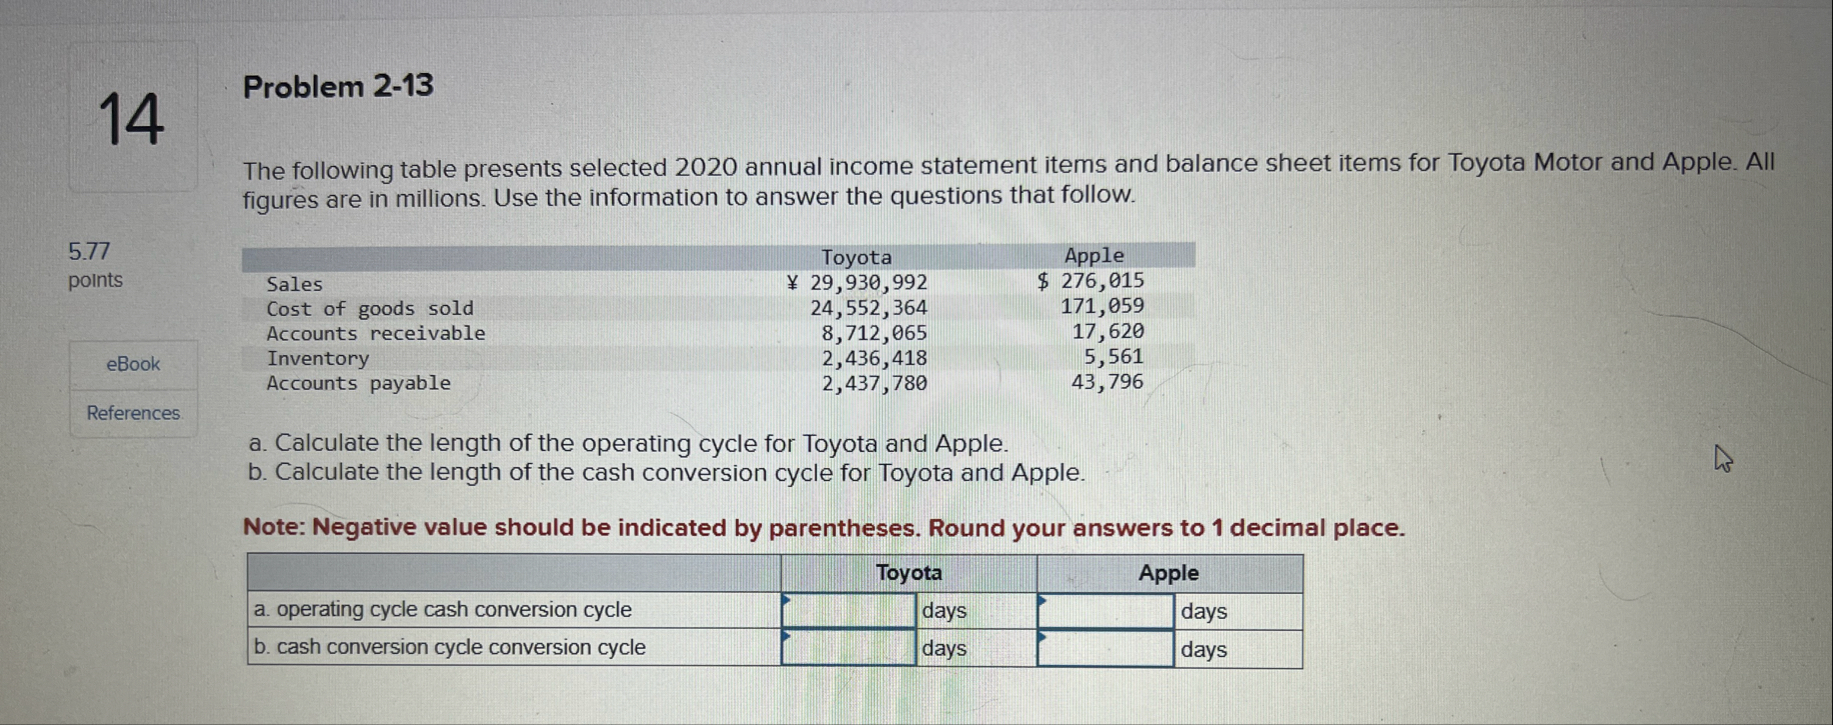1833x725 pixels.
Task: Fill in Toyota cash conversion cycle field
Action: point(849,648)
